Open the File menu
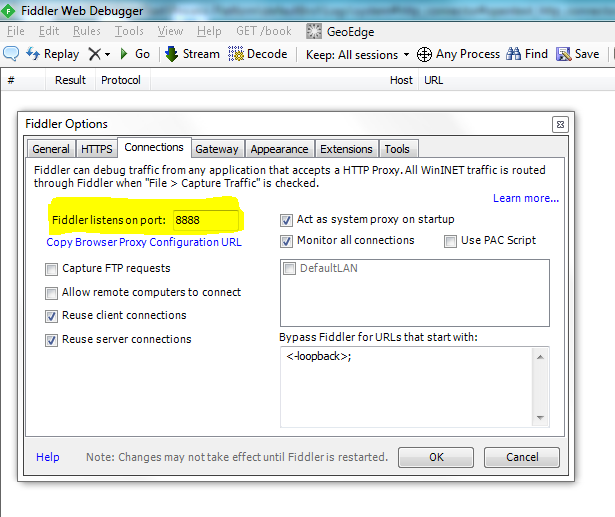 [16, 31]
